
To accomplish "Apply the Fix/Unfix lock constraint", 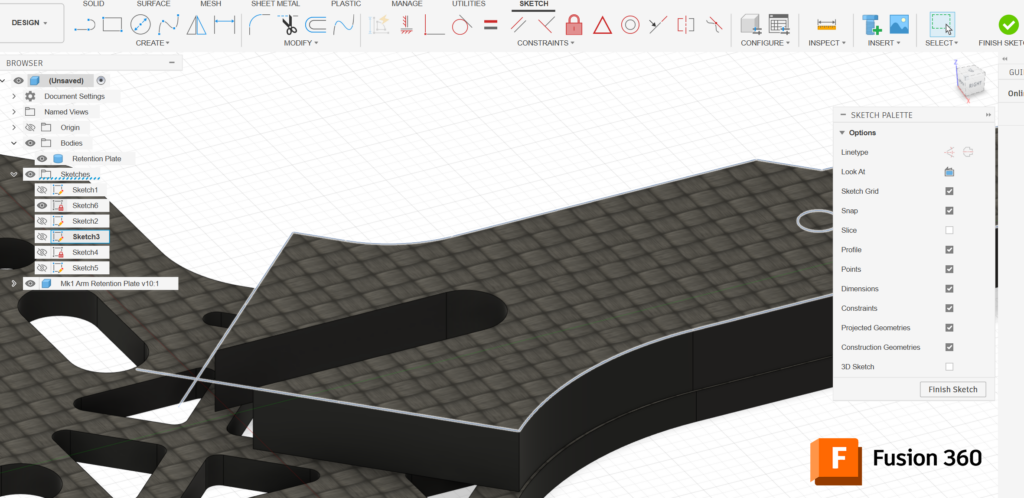I will pos(574,25).
